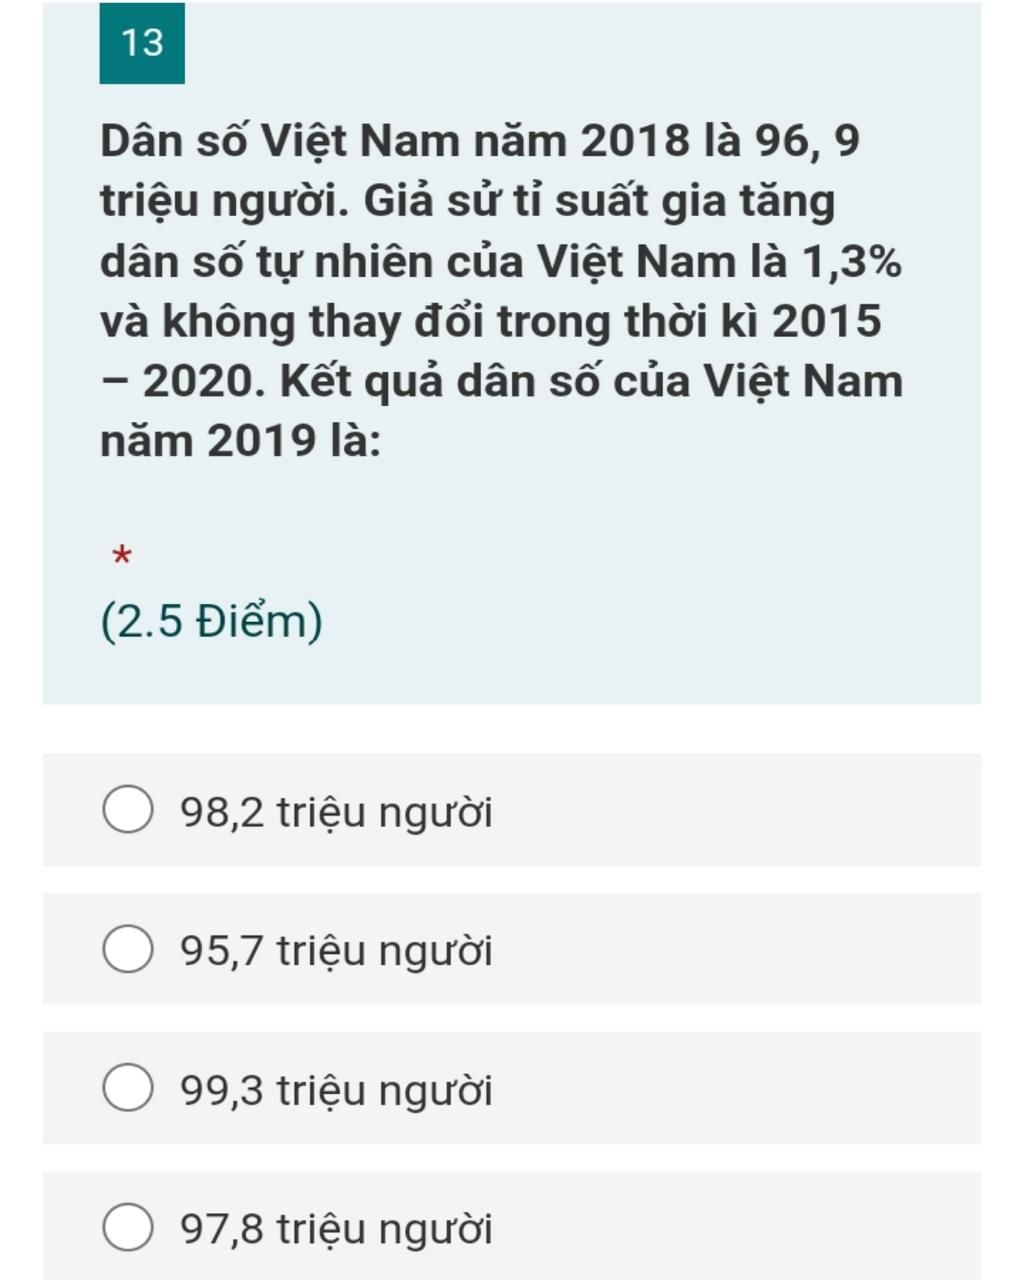
Task: Click the (2.5 Điểm) points label
Action: (x=212, y=621)
